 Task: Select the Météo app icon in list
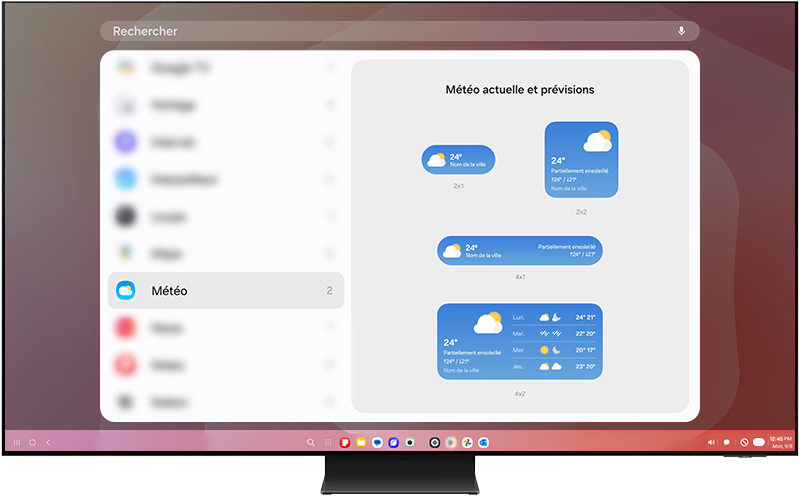tap(125, 291)
